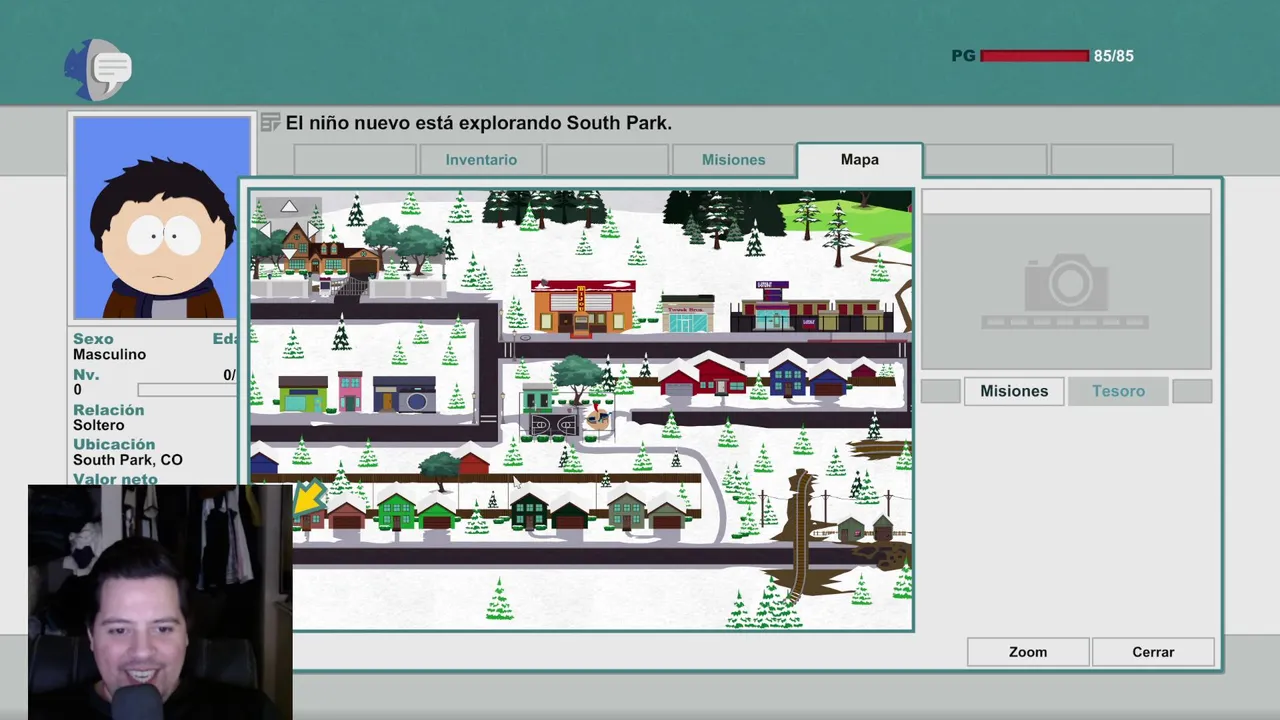Screen dimensions: 1280x720
Task: Pan the map down with the down arrow
Action: coord(289,255)
